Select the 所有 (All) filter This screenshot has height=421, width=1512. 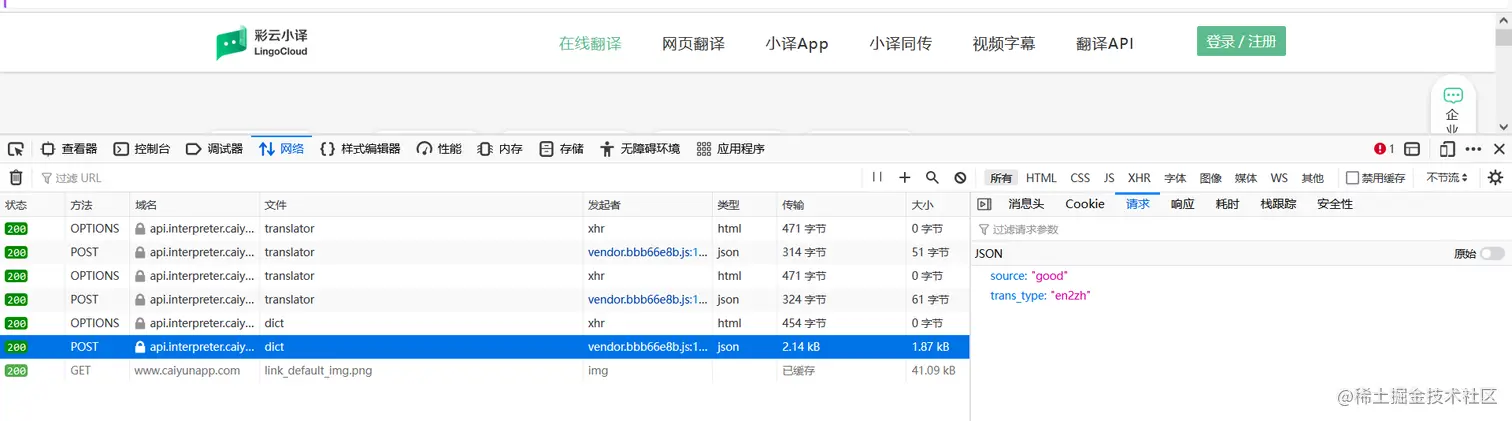pyautogui.click(x=1001, y=178)
